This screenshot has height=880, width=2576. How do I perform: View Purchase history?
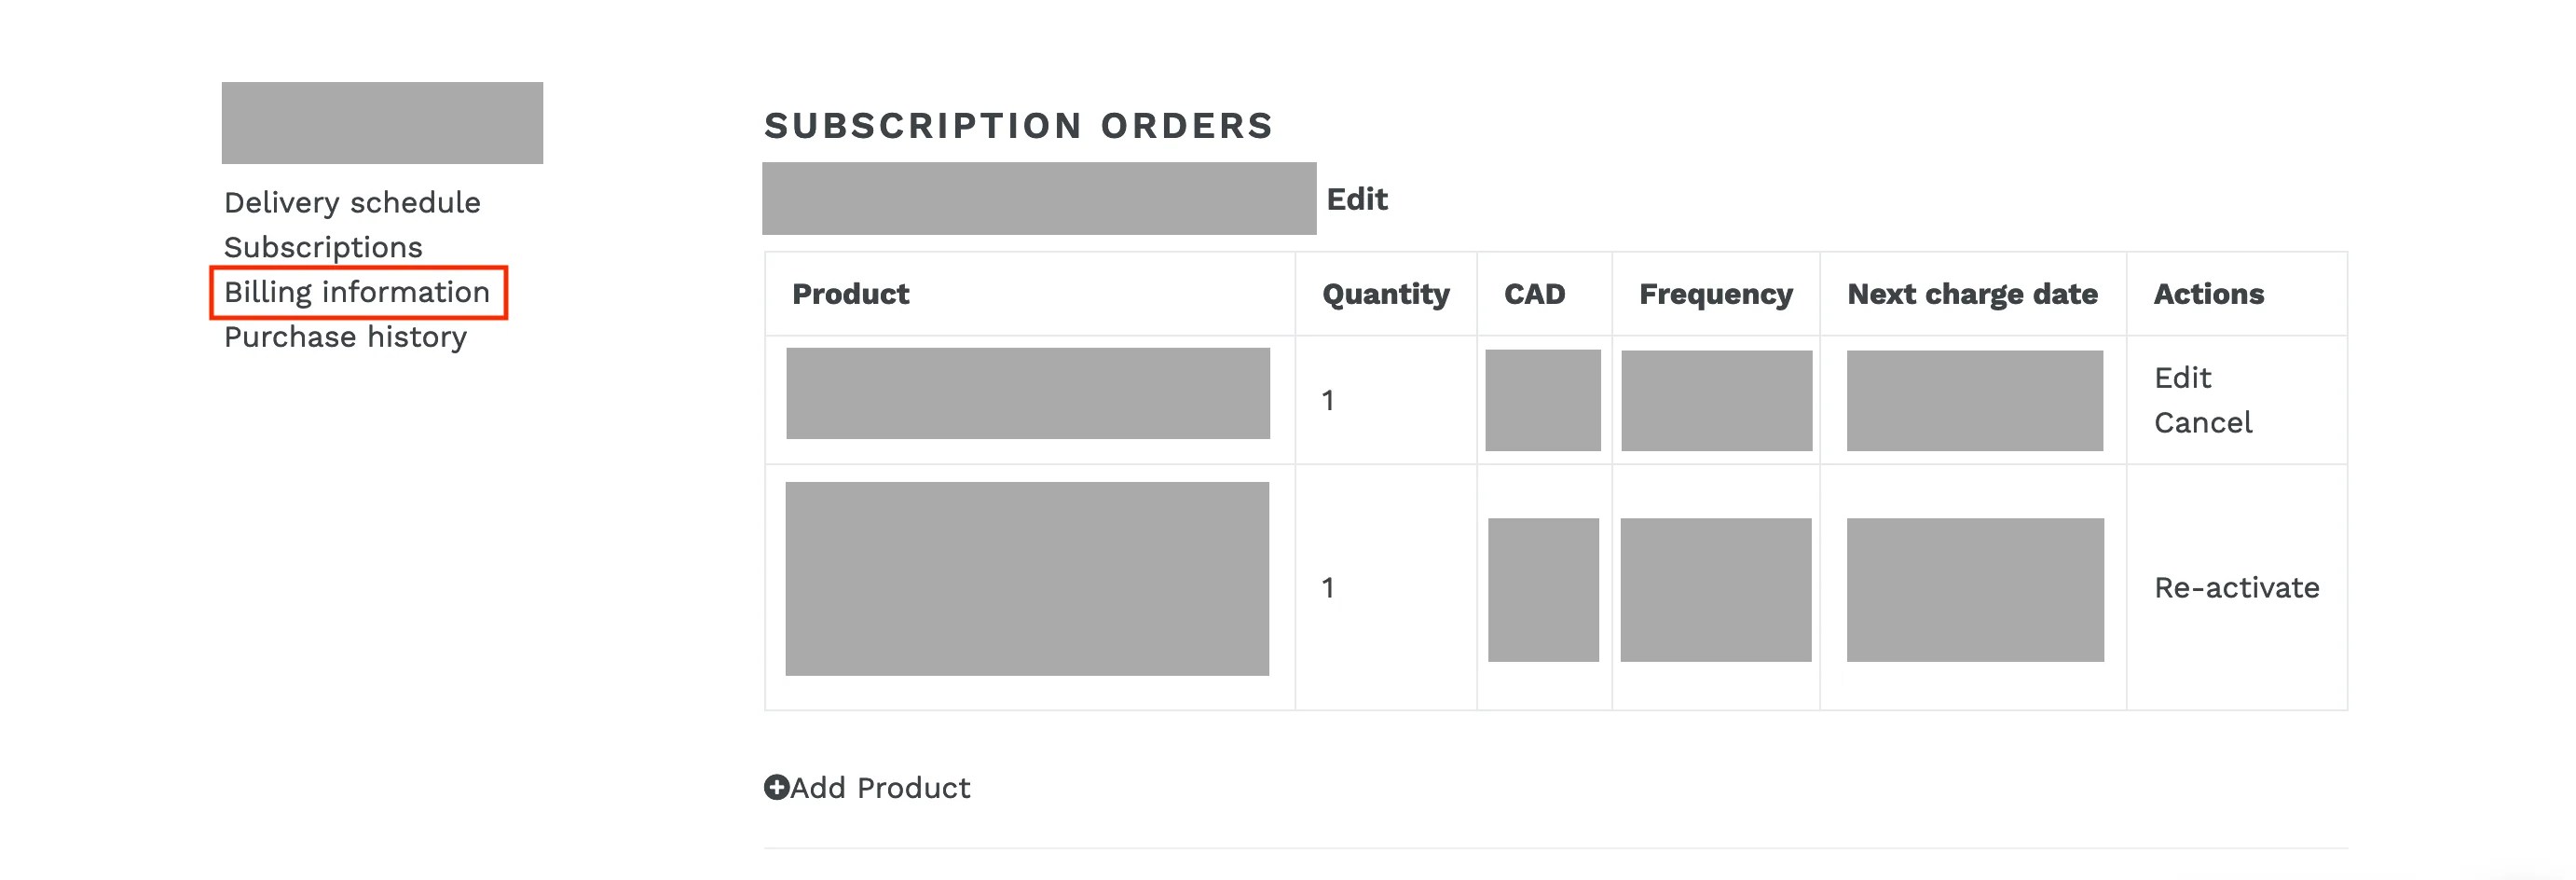(x=345, y=337)
